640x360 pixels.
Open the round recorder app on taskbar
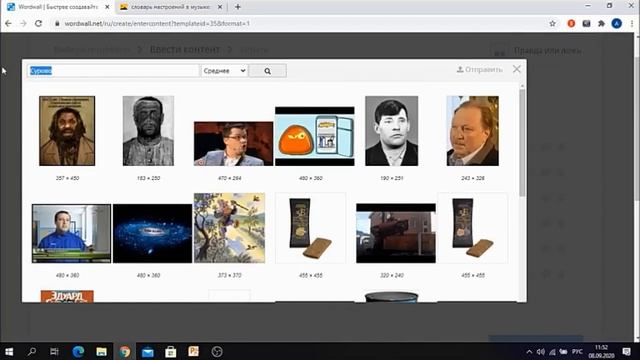point(217,351)
